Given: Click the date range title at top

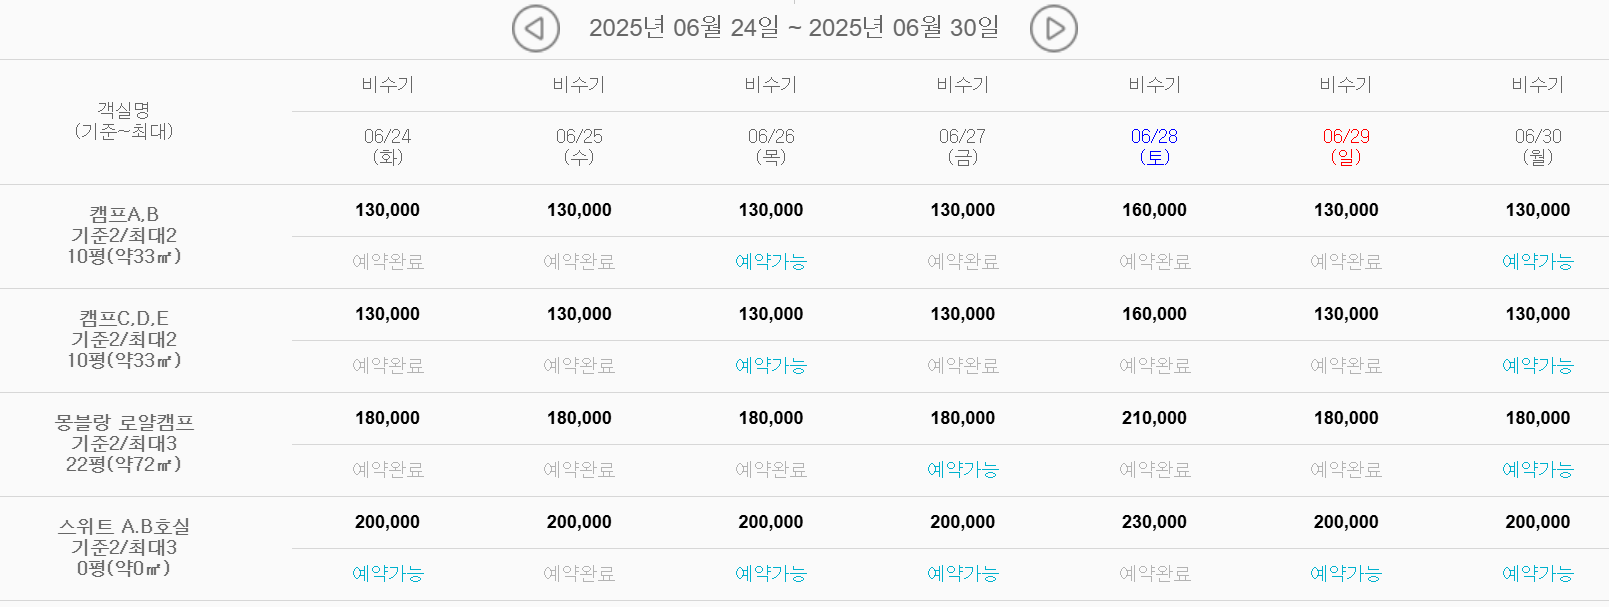Looking at the screenshot, I should click(x=794, y=28).
